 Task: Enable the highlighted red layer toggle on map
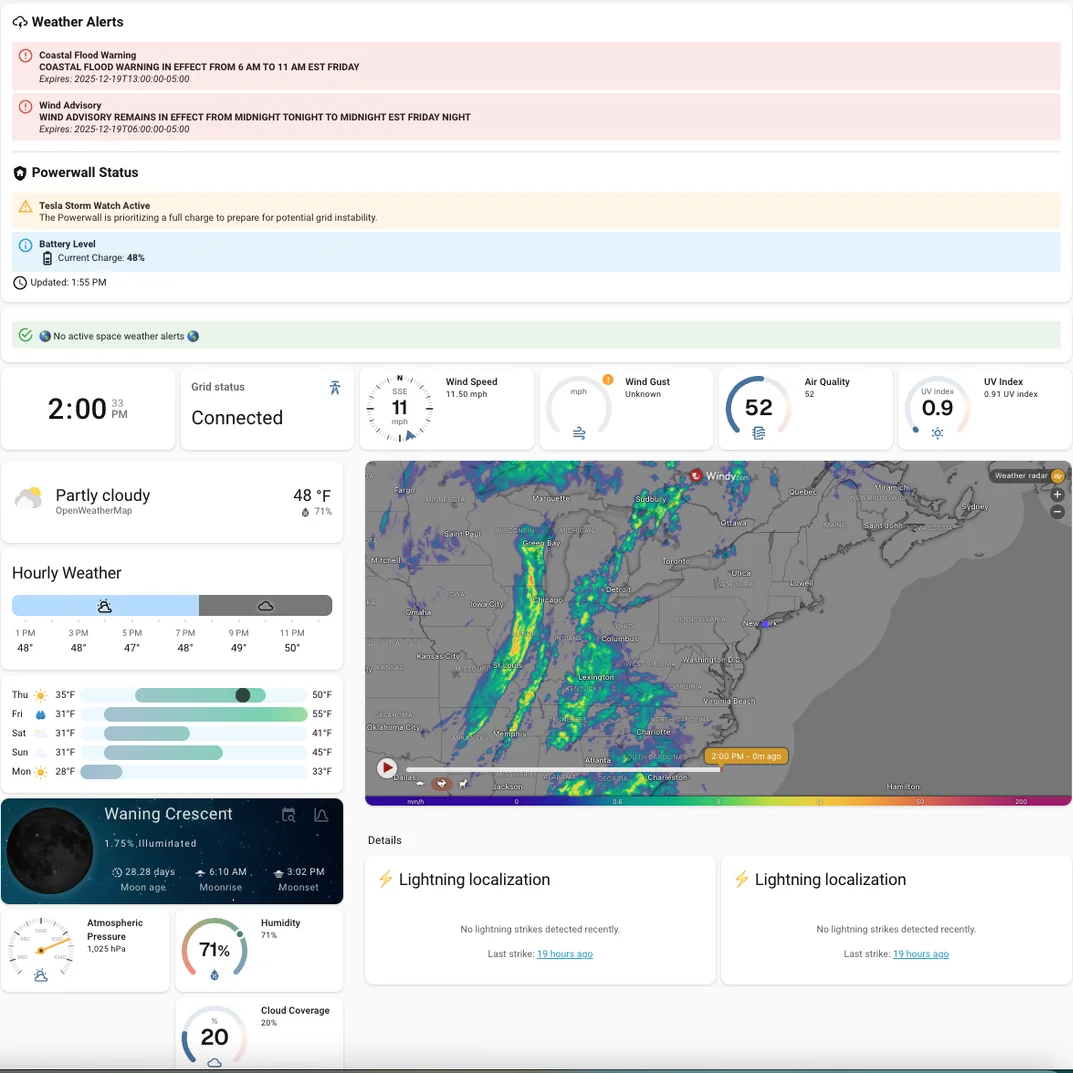pyautogui.click(x=441, y=784)
